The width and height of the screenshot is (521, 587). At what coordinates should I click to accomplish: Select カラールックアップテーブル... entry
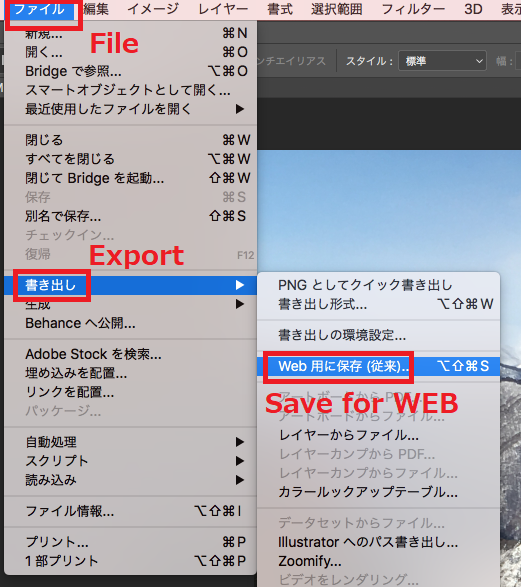click(379, 492)
